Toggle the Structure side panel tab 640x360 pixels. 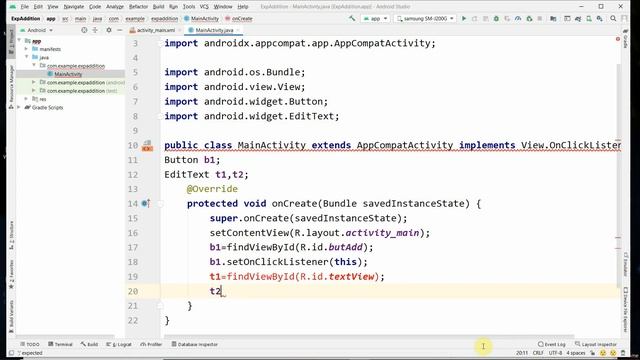11,235
